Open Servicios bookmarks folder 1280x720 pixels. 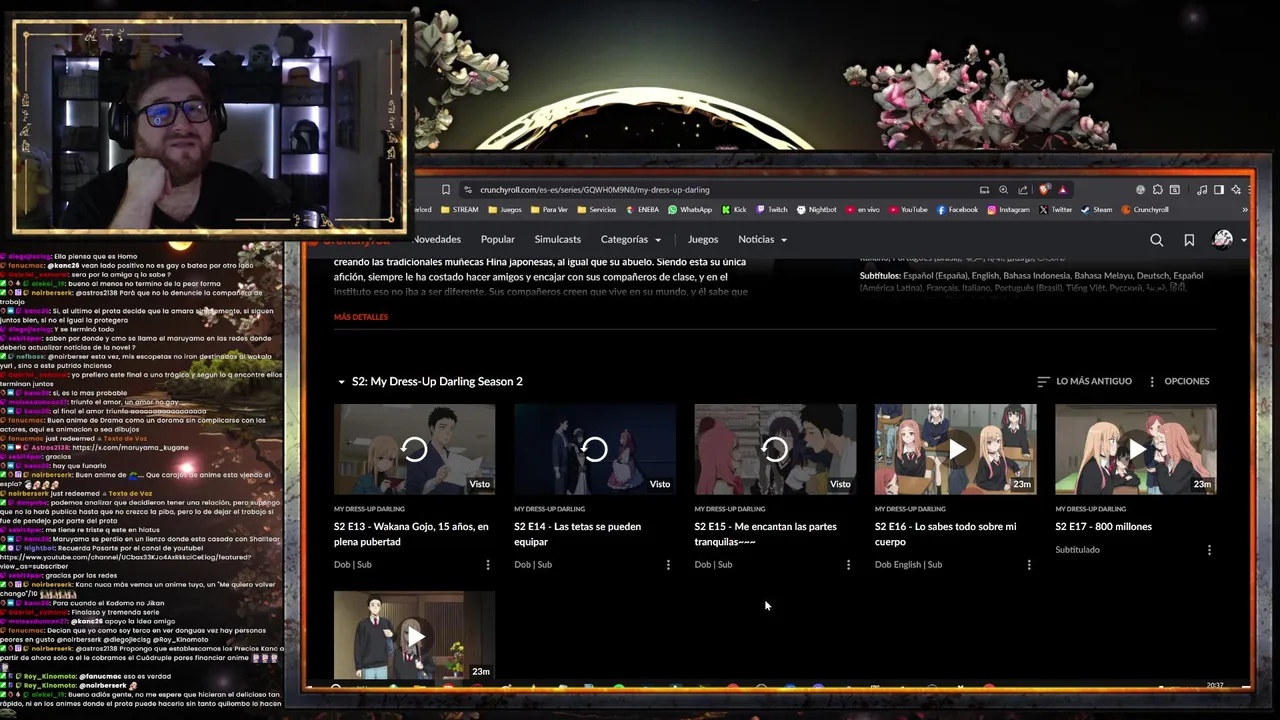[x=596, y=210]
